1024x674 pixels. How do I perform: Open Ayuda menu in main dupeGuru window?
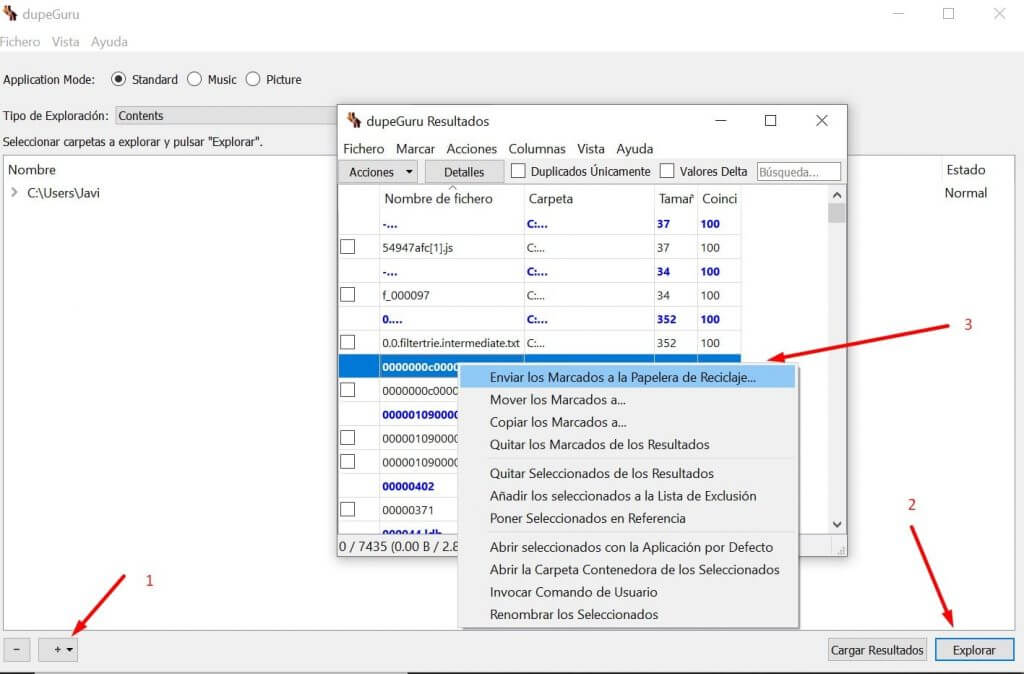pos(109,42)
